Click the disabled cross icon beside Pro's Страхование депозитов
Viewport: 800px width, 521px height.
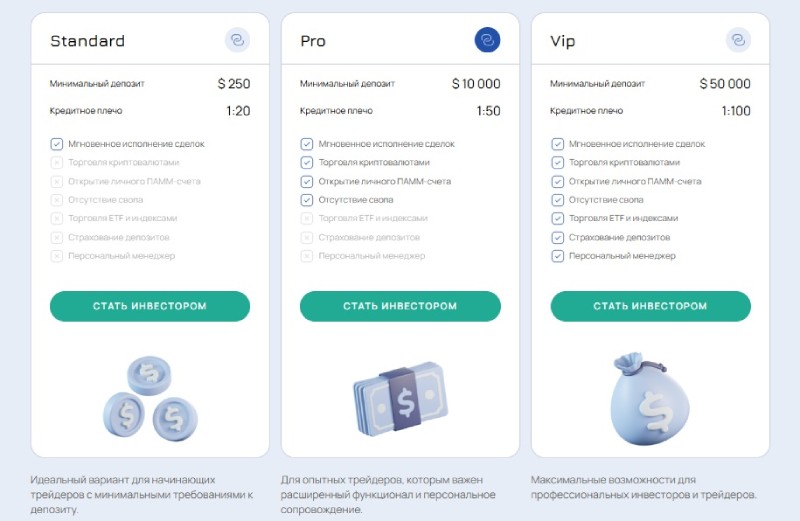pyautogui.click(x=307, y=237)
